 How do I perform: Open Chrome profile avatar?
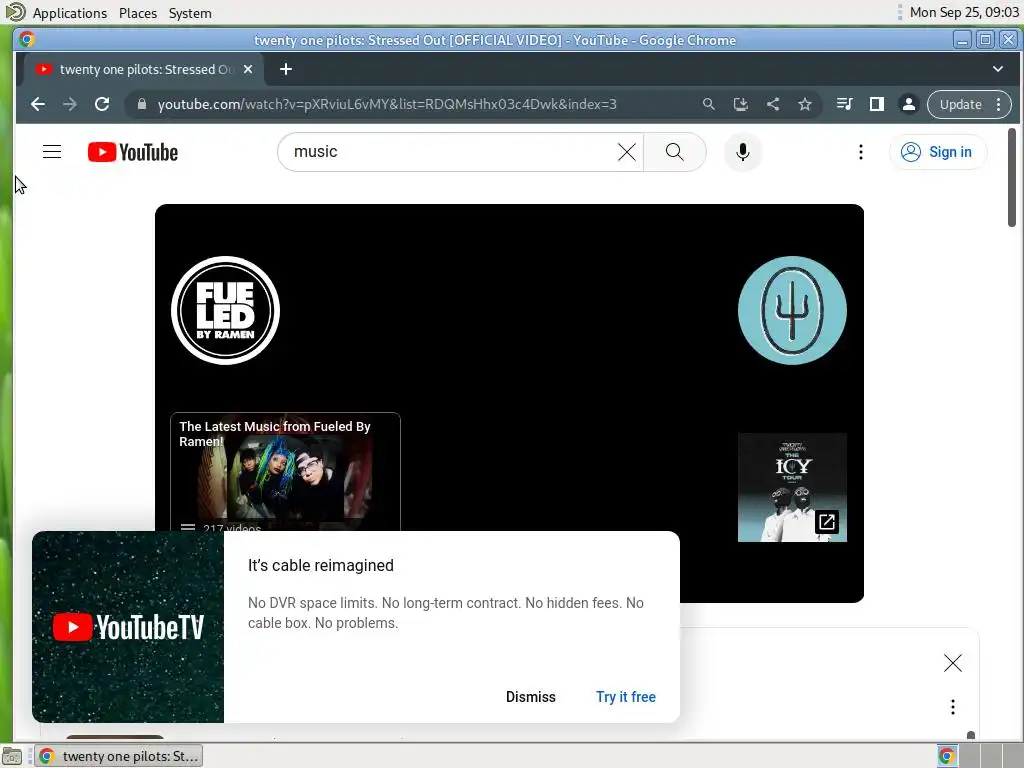pyautogui.click(x=908, y=104)
